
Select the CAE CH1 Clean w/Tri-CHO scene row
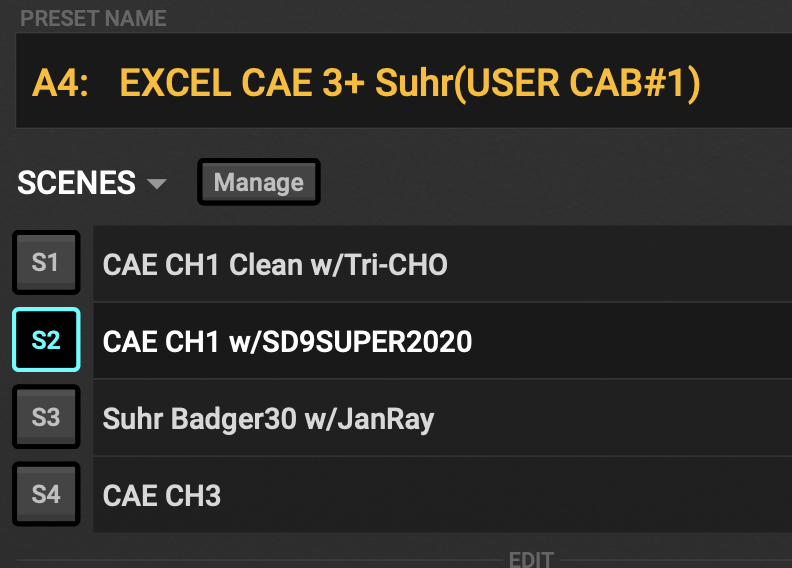click(442, 264)
